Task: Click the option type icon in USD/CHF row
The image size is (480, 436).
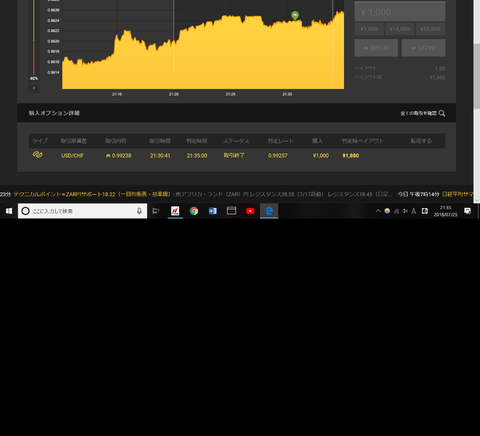Action: click(37, 155)
